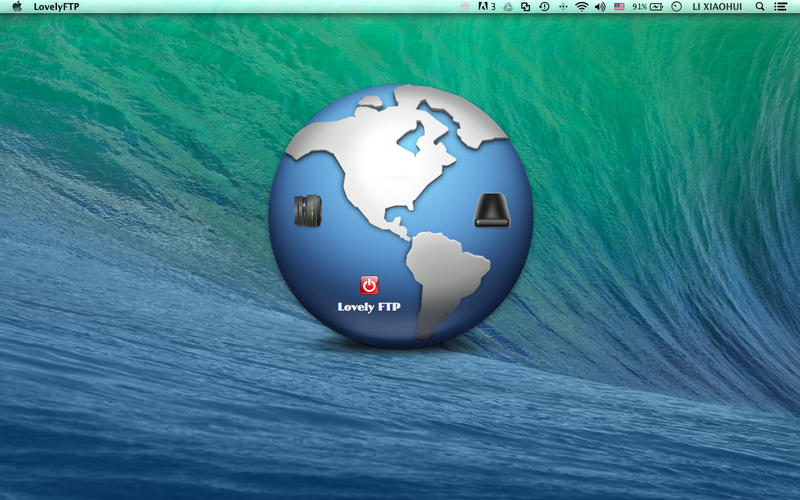Click the Lovely FTP label on the globe

pos(369,307)
